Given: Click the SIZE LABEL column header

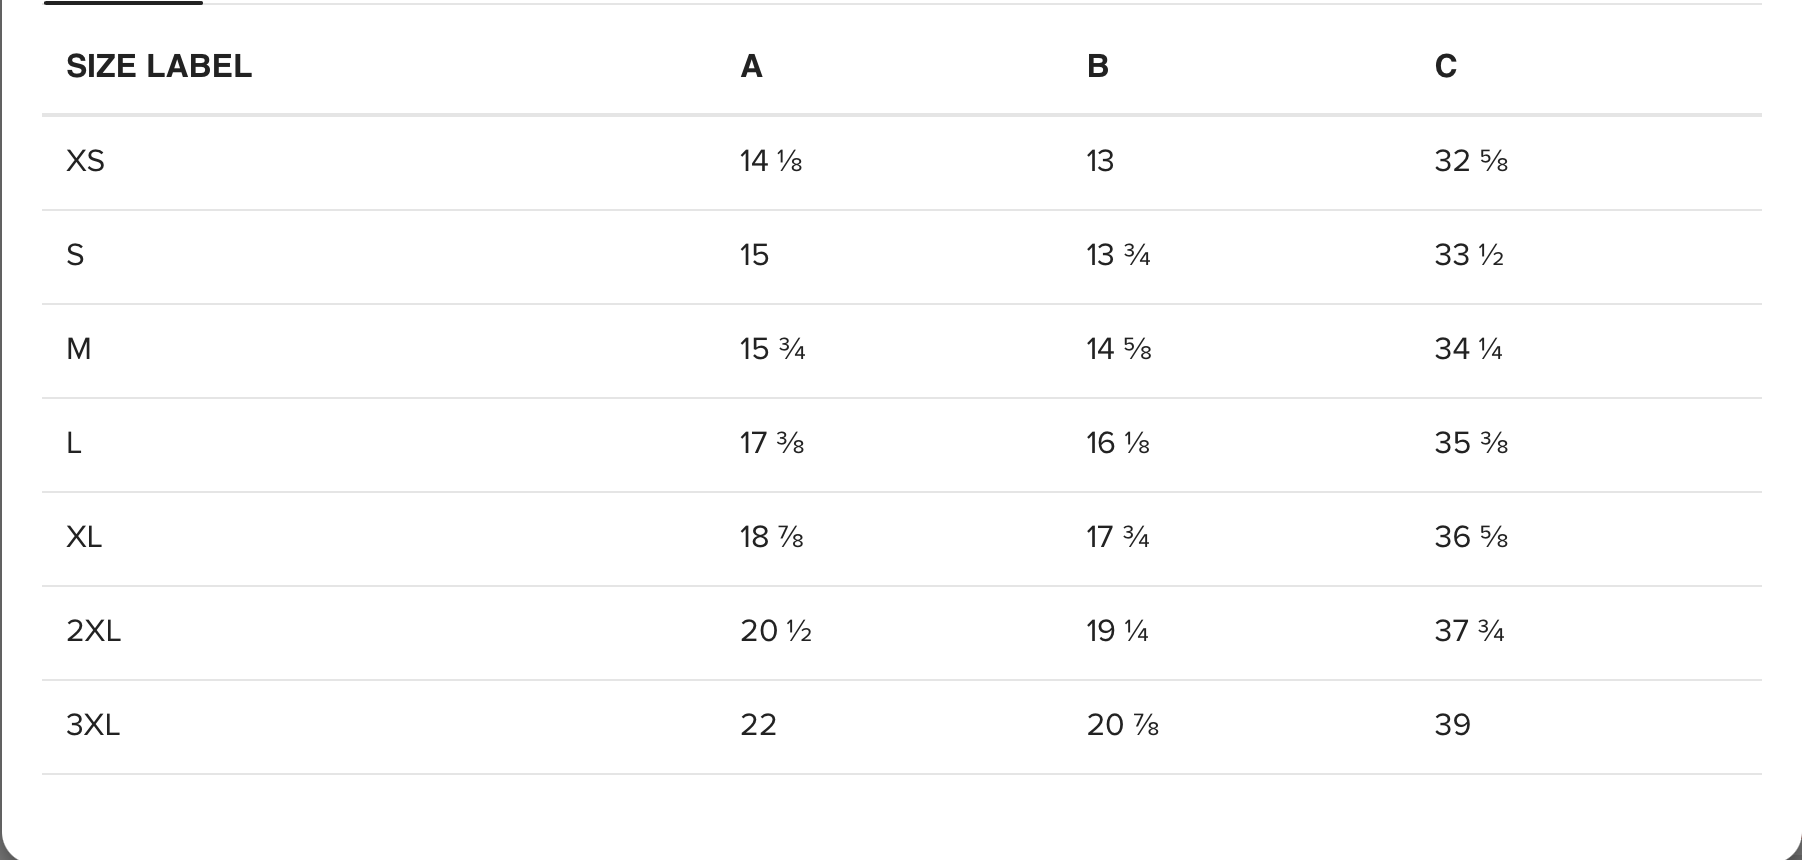Looking at the screenshot, I should 159,66.
